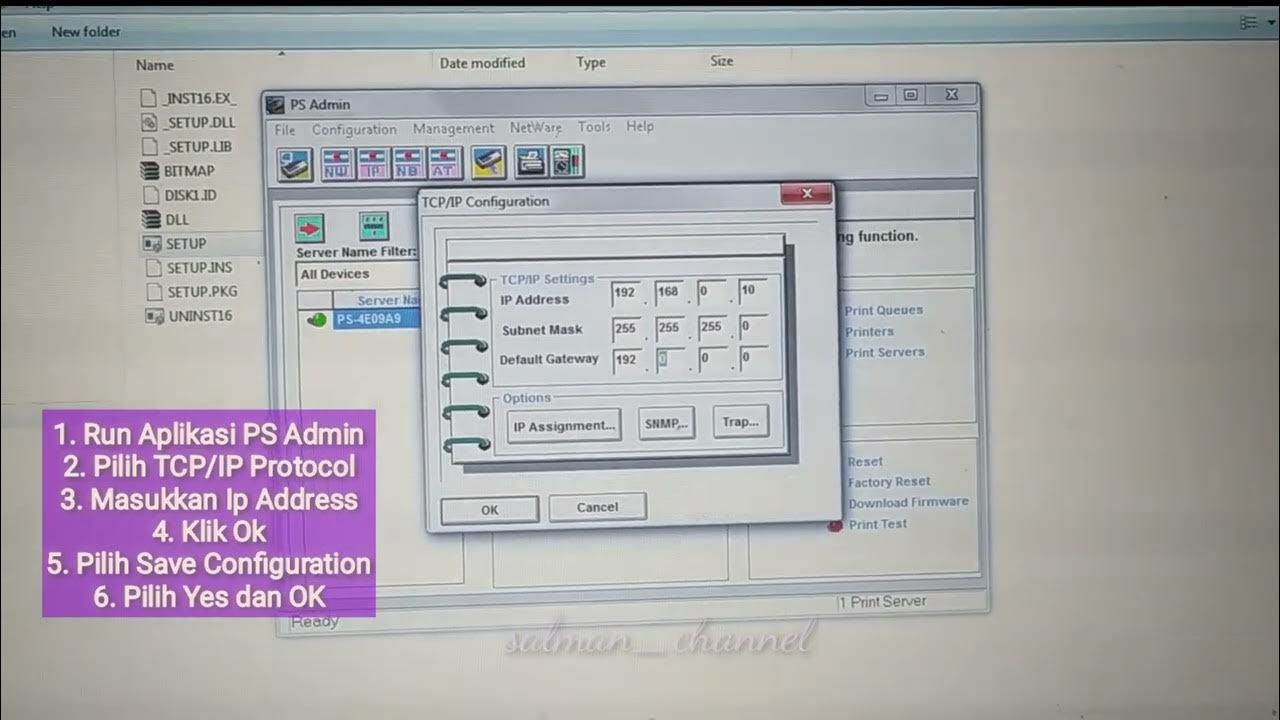Click the Print Servers link
This screenshot has width=1280, height=720.
click(885, 352)
